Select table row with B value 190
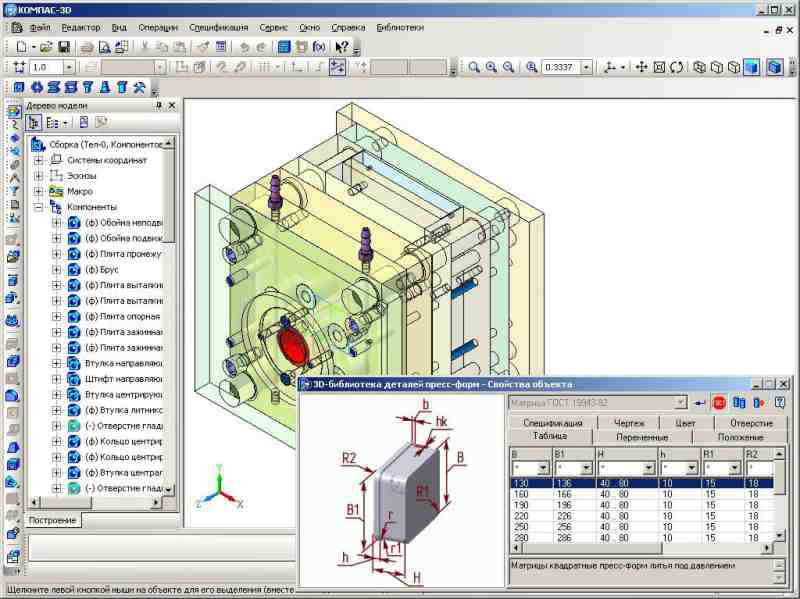Image resolution: width=800 pixels, height=599 pixels. pyautogui.click(x=521, y=505)
